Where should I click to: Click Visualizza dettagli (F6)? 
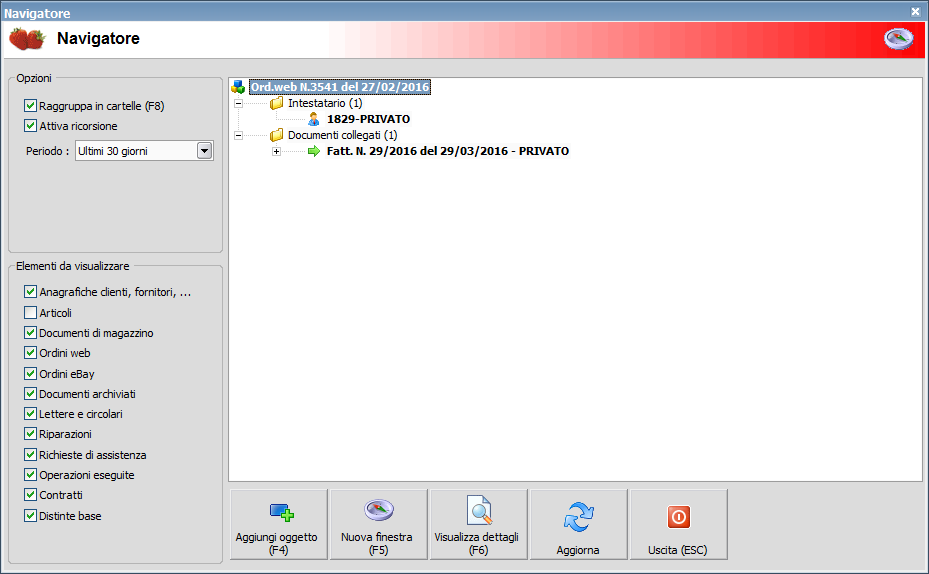(x=478, y=524)
